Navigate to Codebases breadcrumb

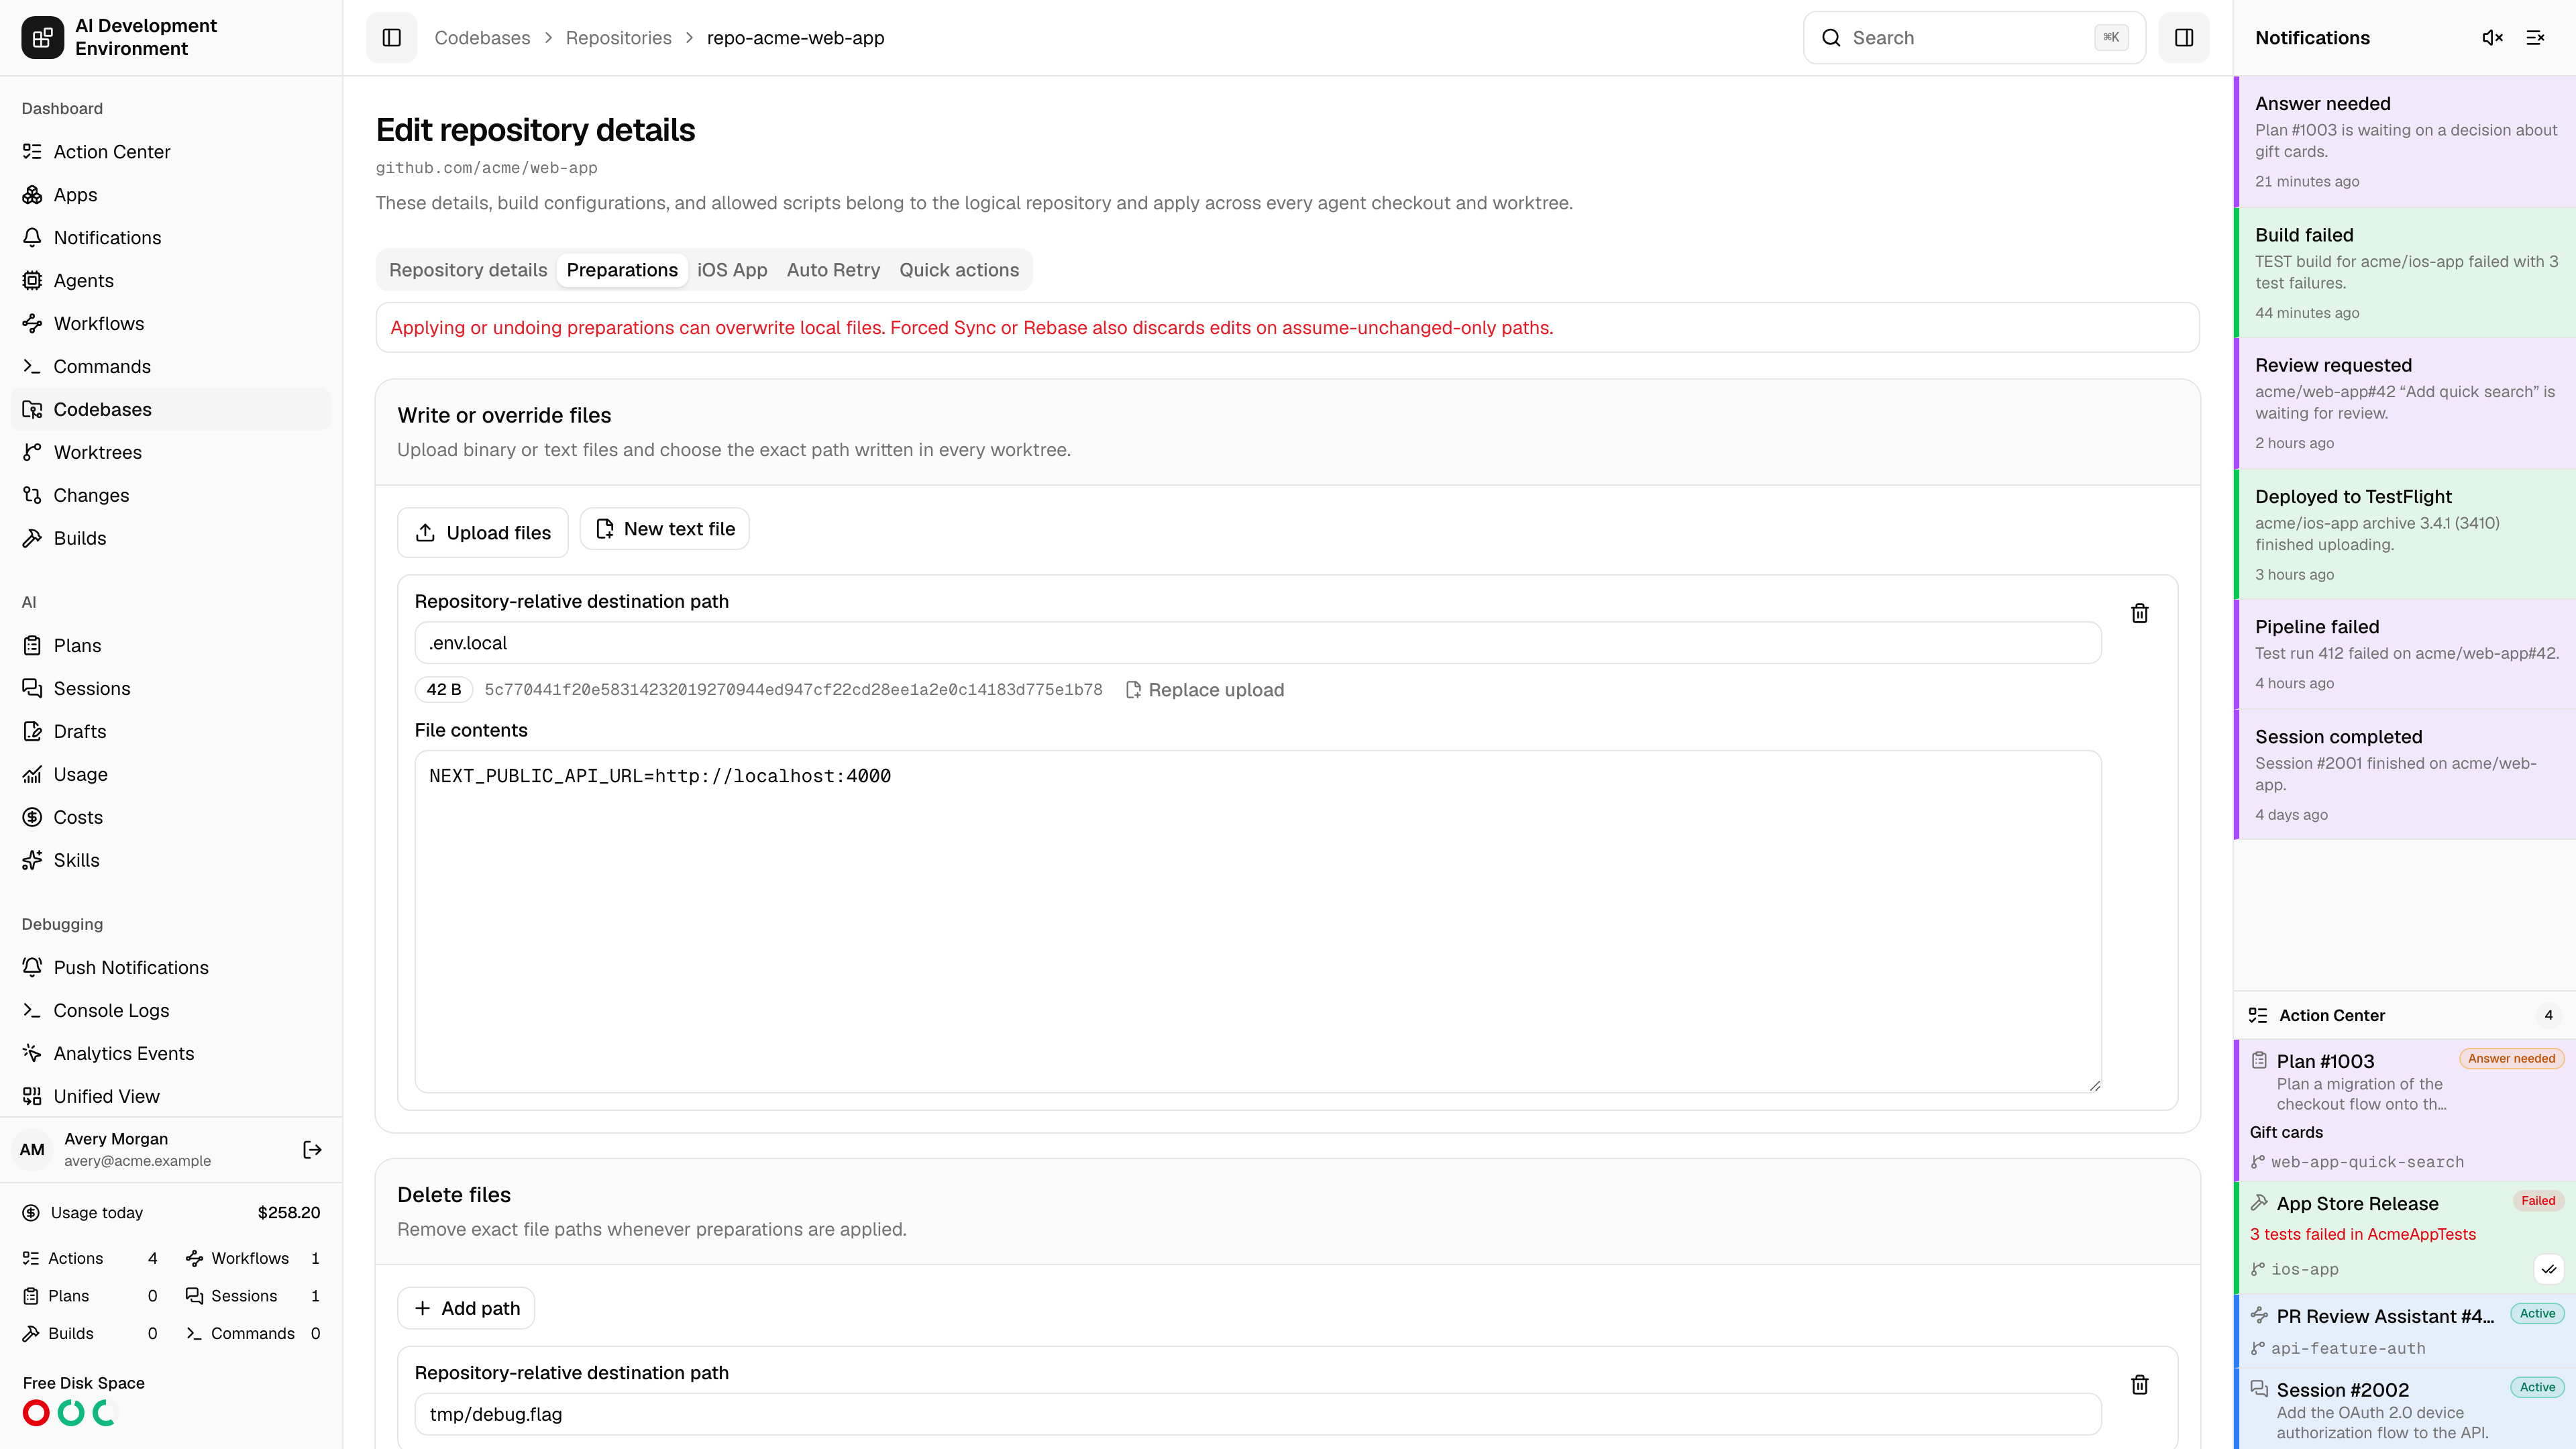pos(482,38)
